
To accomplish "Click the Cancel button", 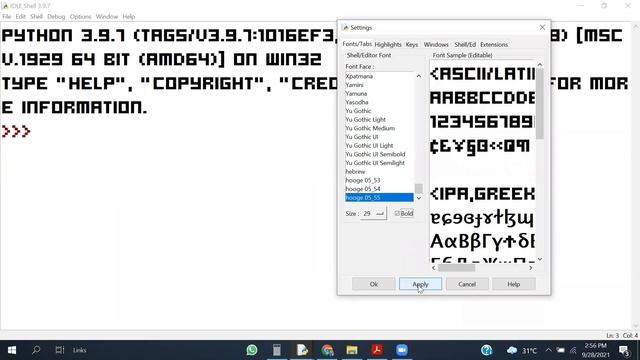I will [x=467, y=284].
